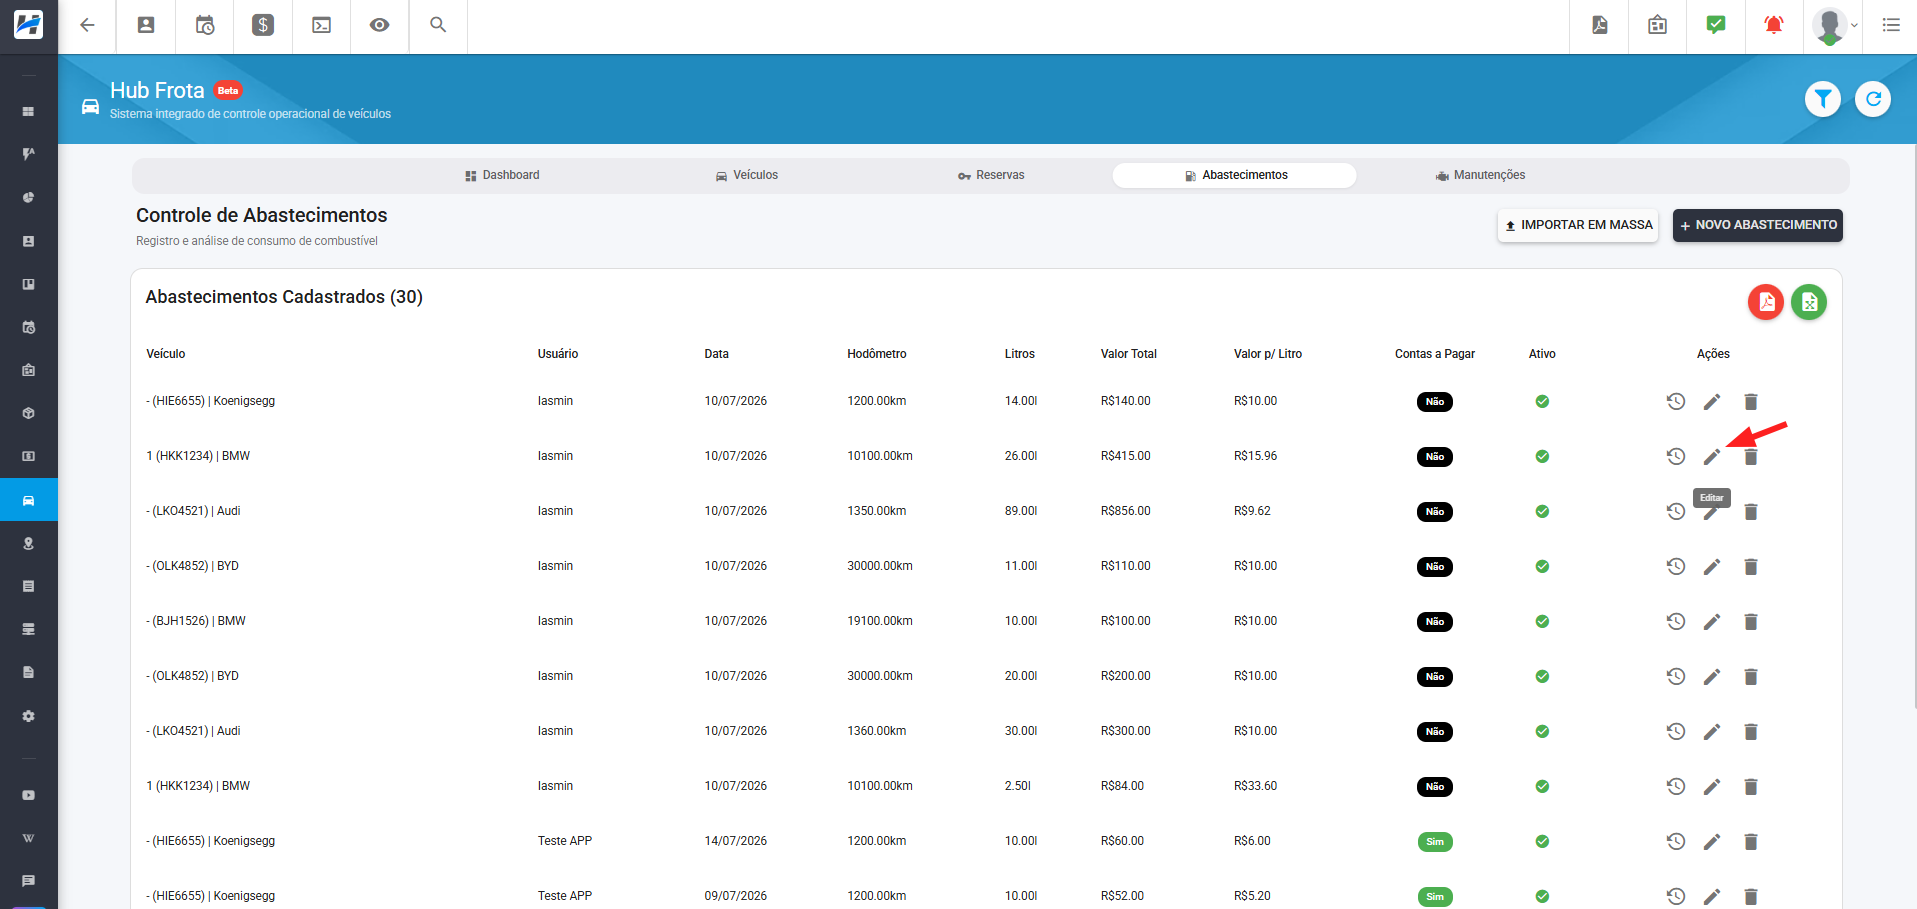View history of LKO4521 Audi 89.00l record

click(1676, 512)
